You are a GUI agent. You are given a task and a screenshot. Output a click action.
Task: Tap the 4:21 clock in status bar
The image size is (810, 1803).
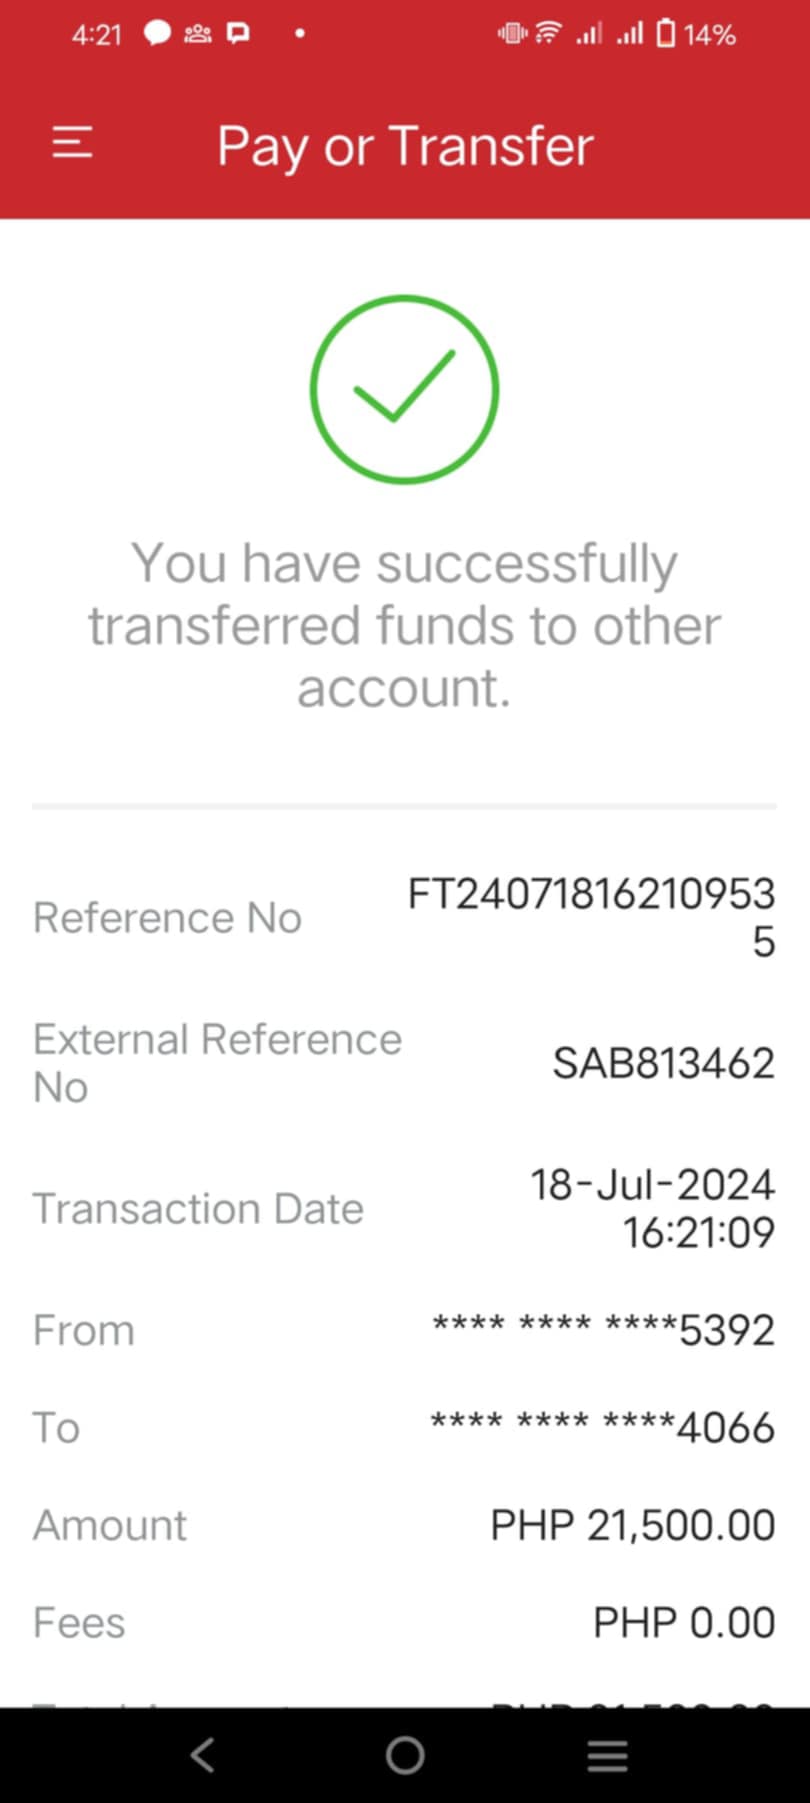coord(96,35)
